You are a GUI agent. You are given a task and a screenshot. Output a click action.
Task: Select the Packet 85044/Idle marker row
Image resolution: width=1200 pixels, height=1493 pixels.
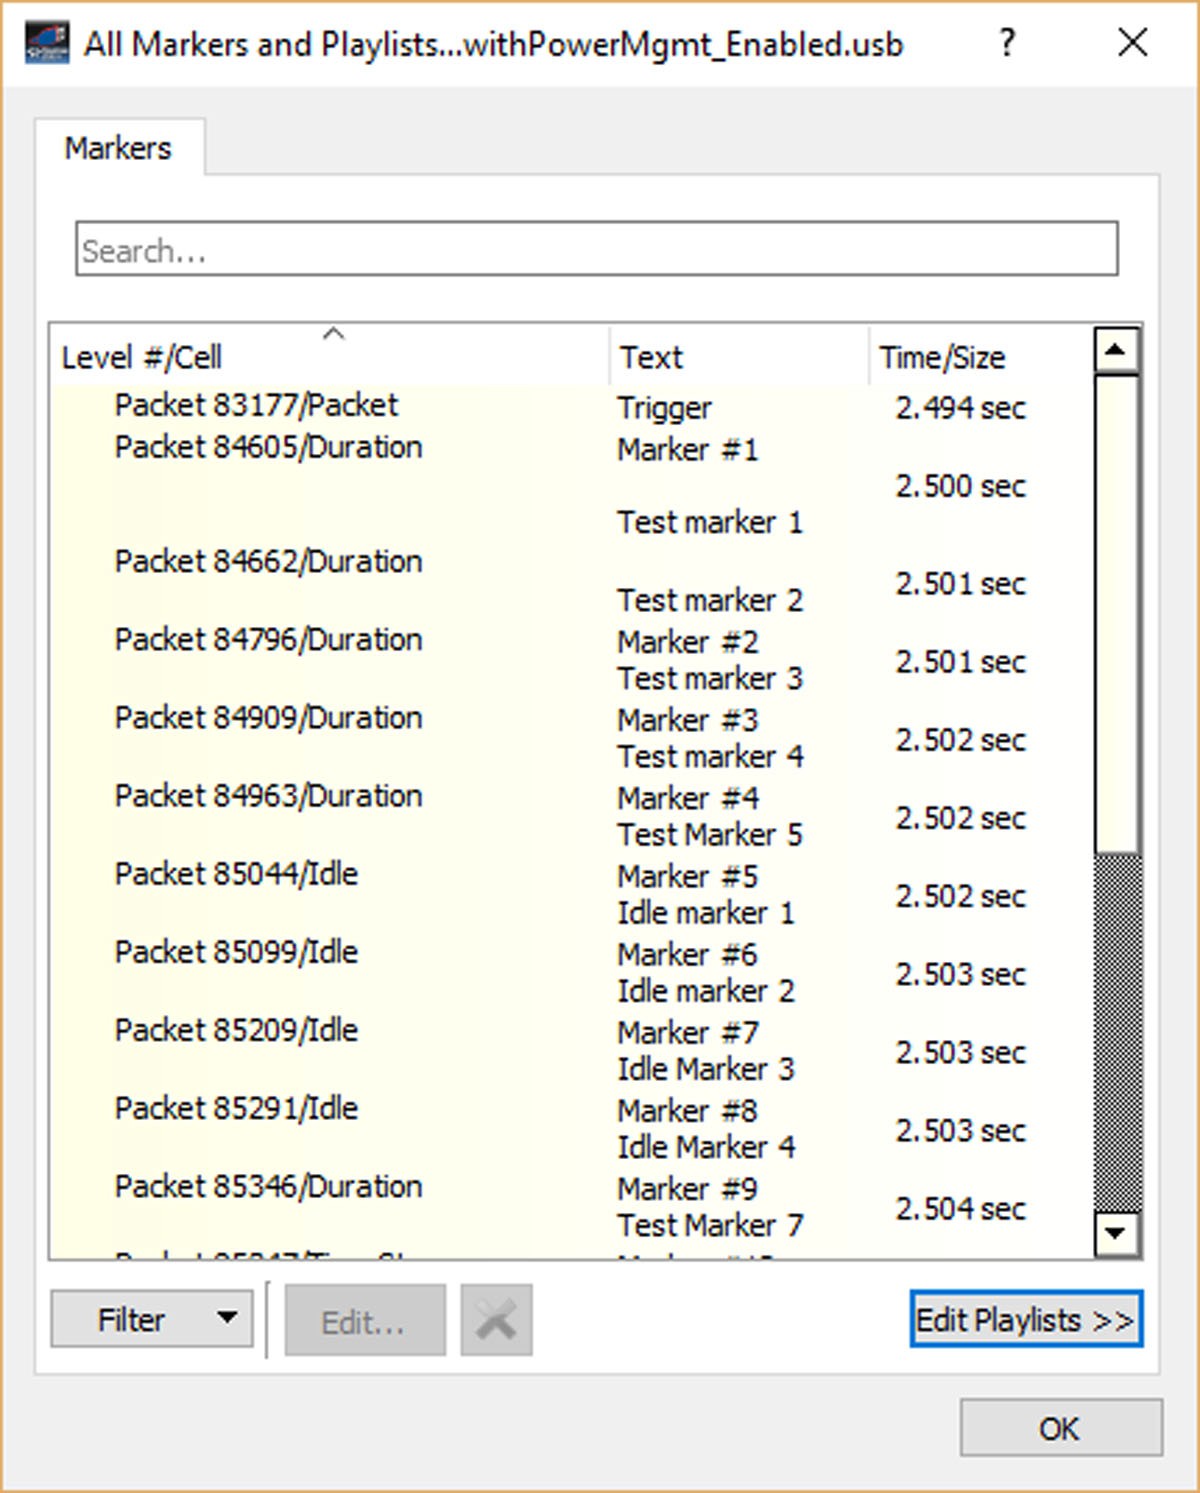(570, 894)
